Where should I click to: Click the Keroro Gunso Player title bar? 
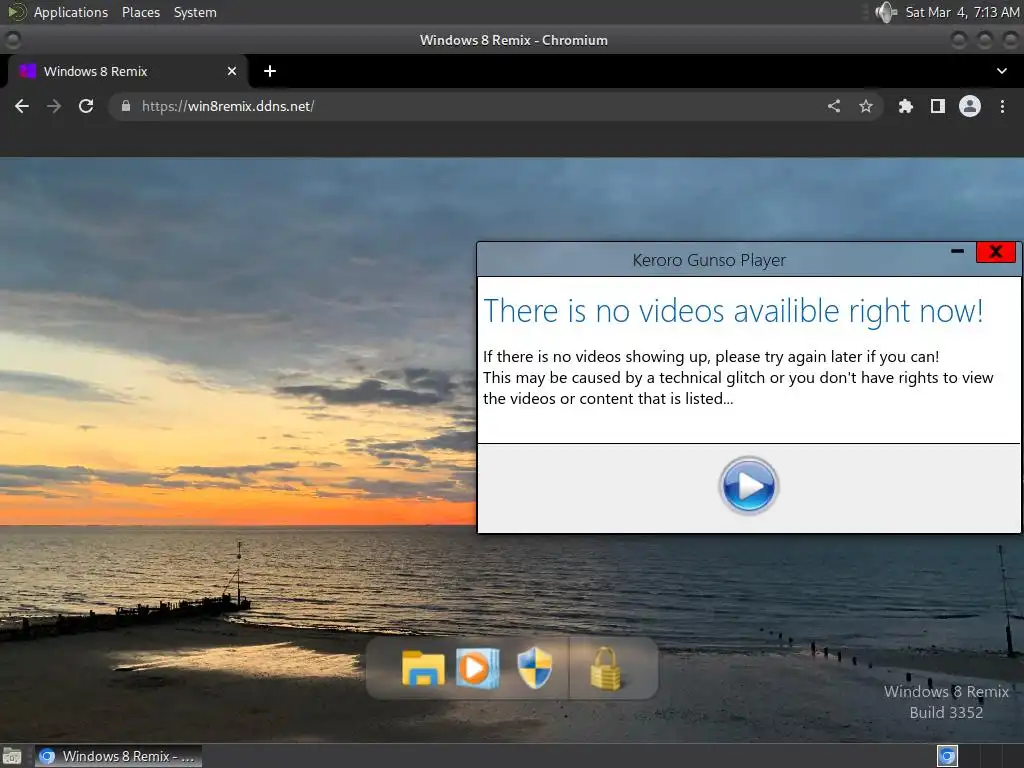(709, 260)
